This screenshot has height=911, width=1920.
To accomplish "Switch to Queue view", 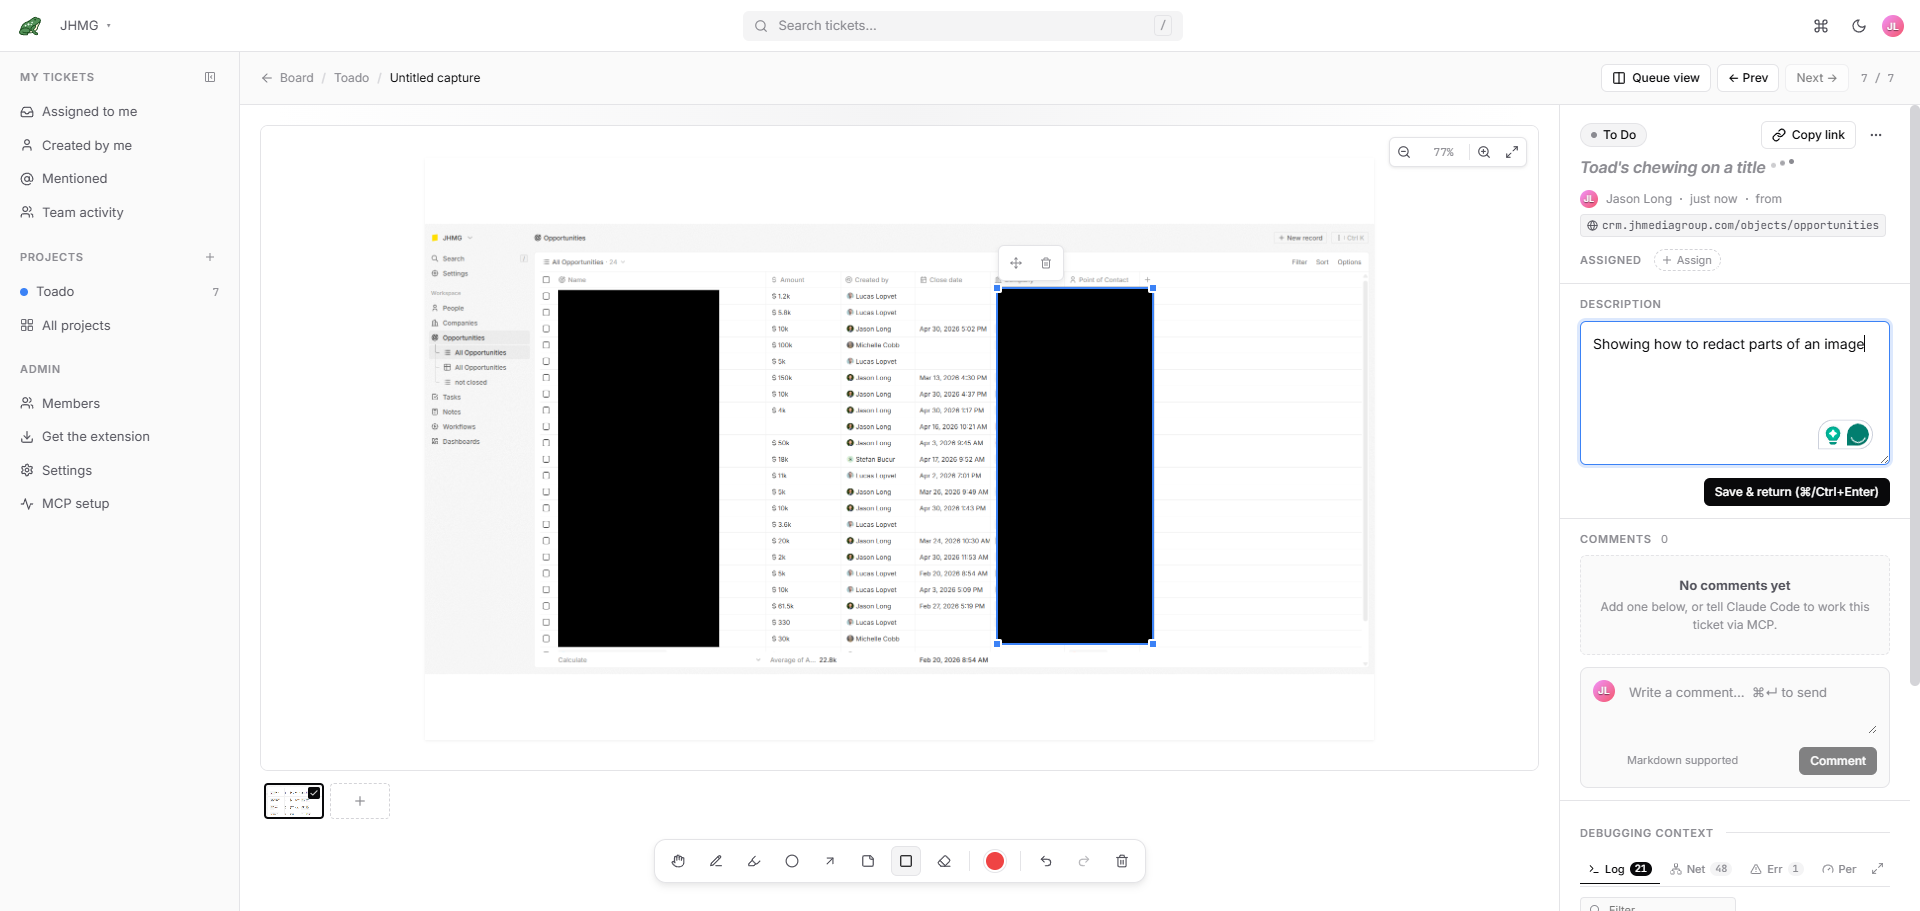I will pyautogui.click(x=1656, y=78).
